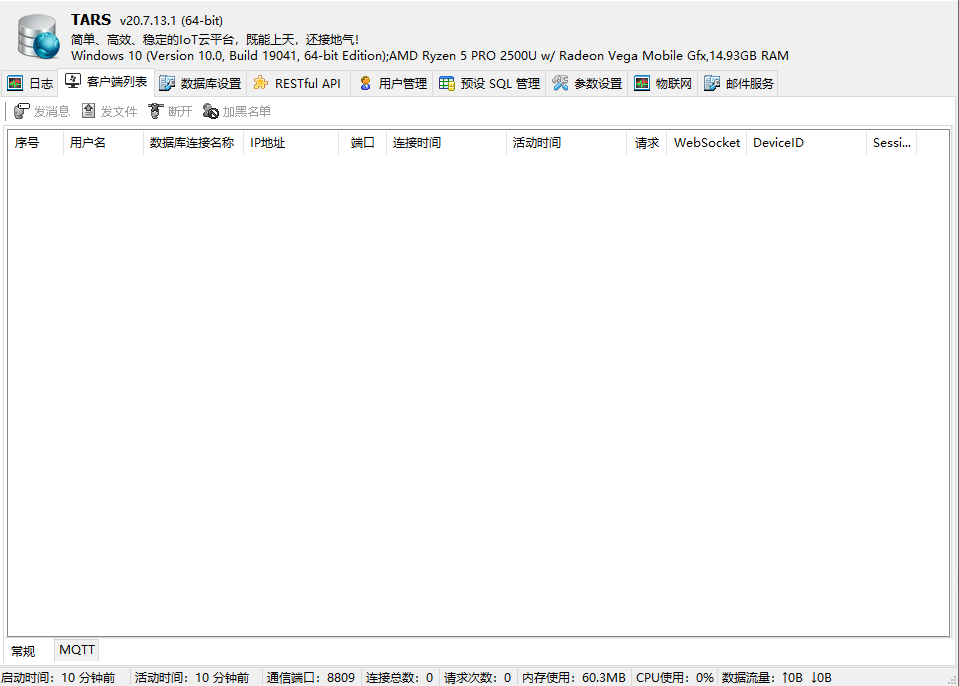Click the DeviceID column header
Viewport: 959px width, 686px height.
[806, 142]
